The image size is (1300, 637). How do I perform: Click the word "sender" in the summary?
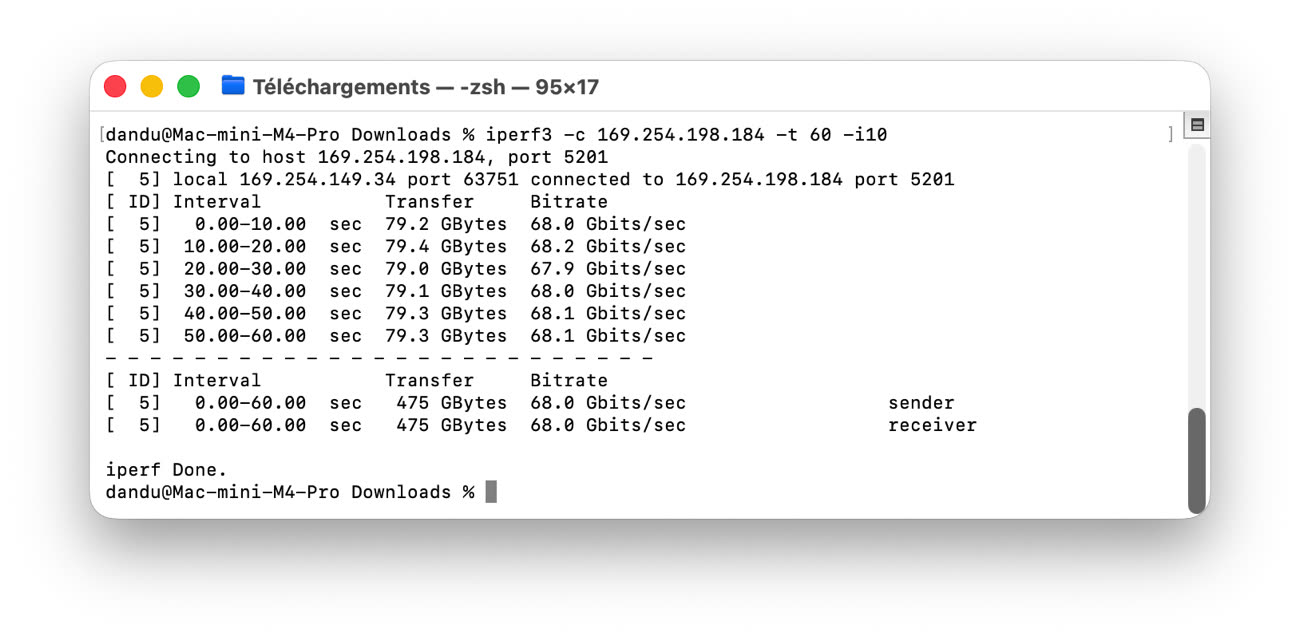[x=921, y=403]
